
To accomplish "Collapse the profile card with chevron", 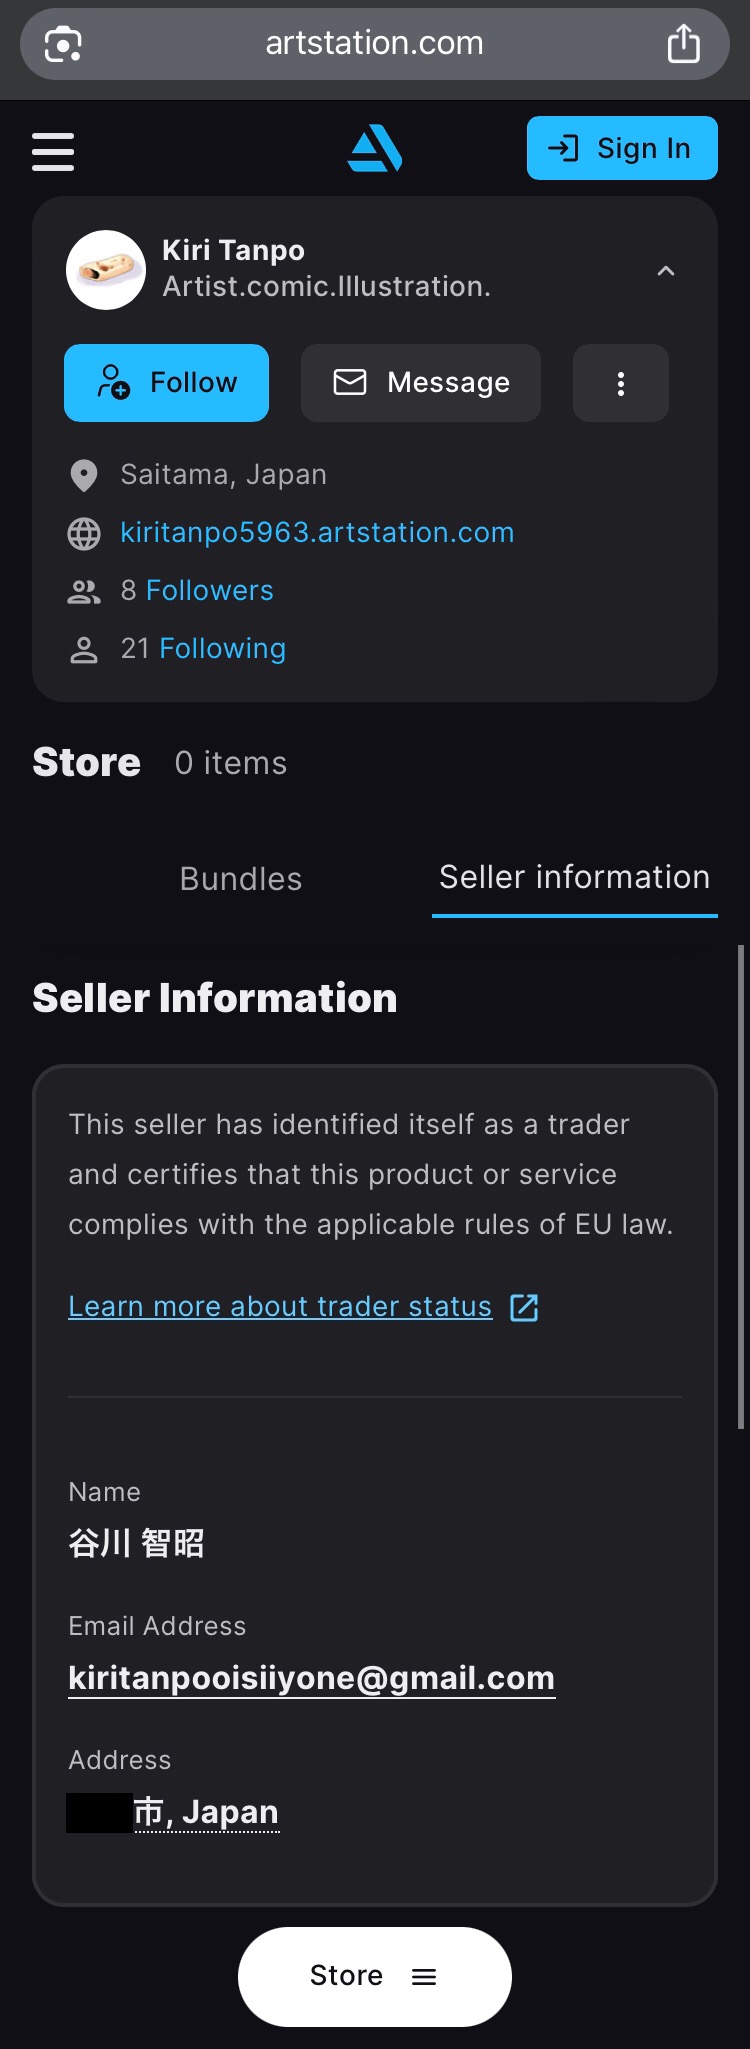I will (x=666, y=271).
